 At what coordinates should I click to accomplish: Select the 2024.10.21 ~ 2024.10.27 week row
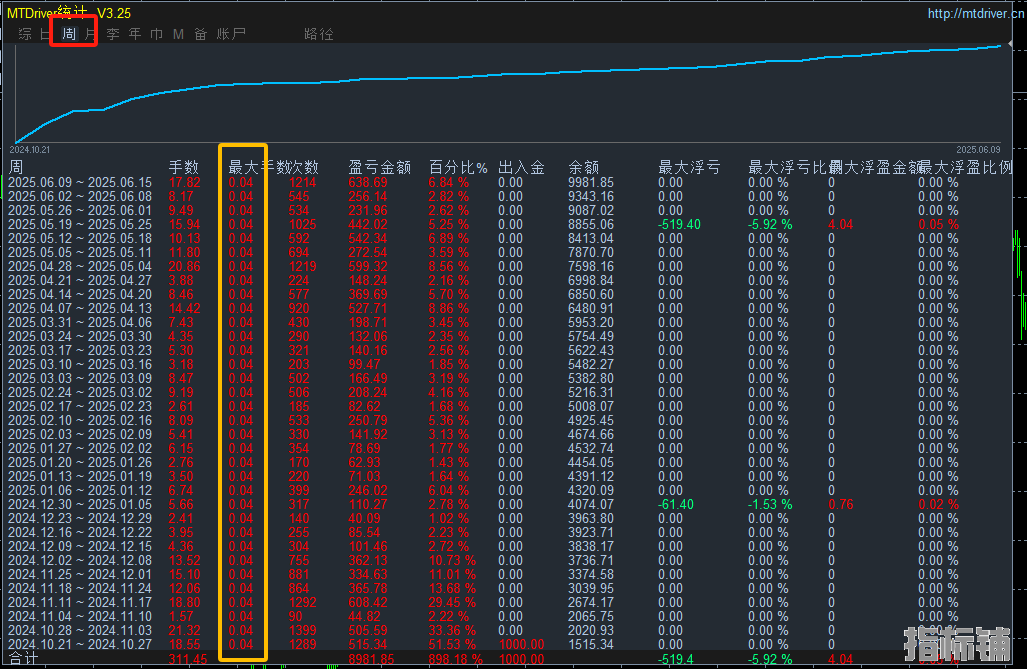click(x=508, y=645)
